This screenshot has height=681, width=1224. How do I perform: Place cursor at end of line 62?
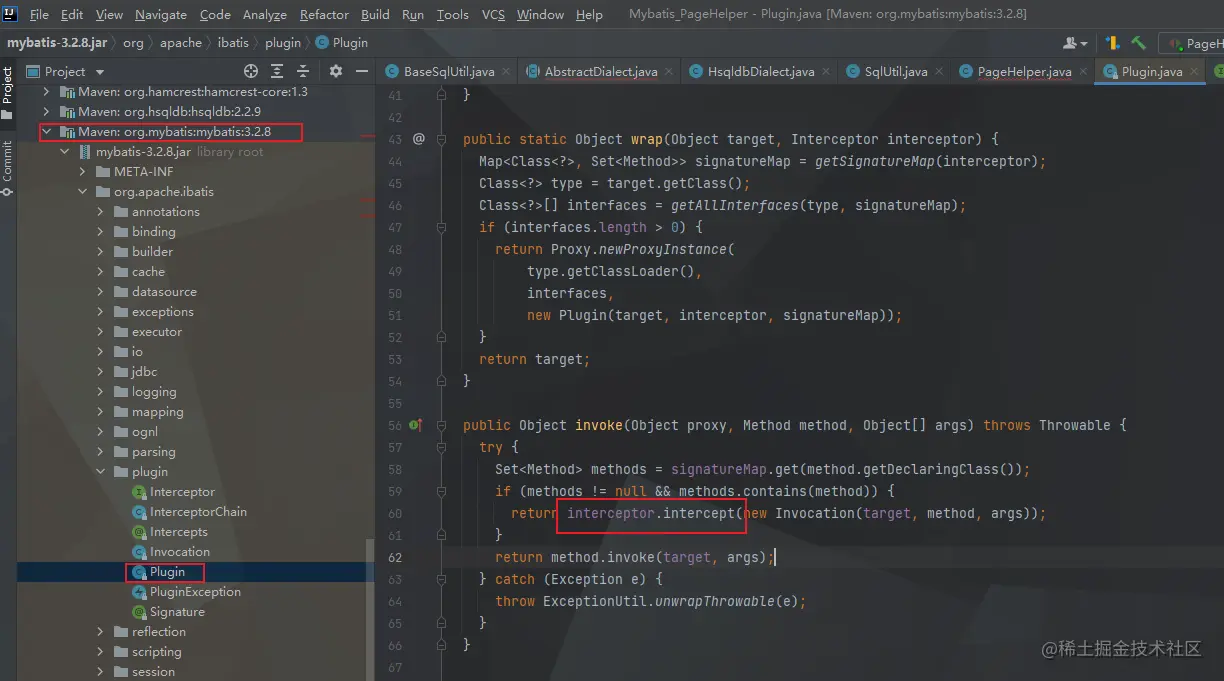775,557
